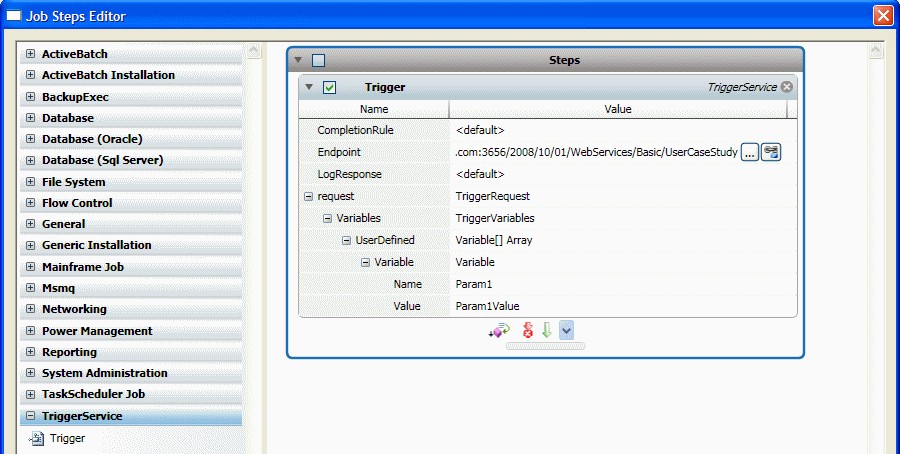Expand the TaskScheduler Job category
Viewport: 900px width, 454px height.
point(30,394)
